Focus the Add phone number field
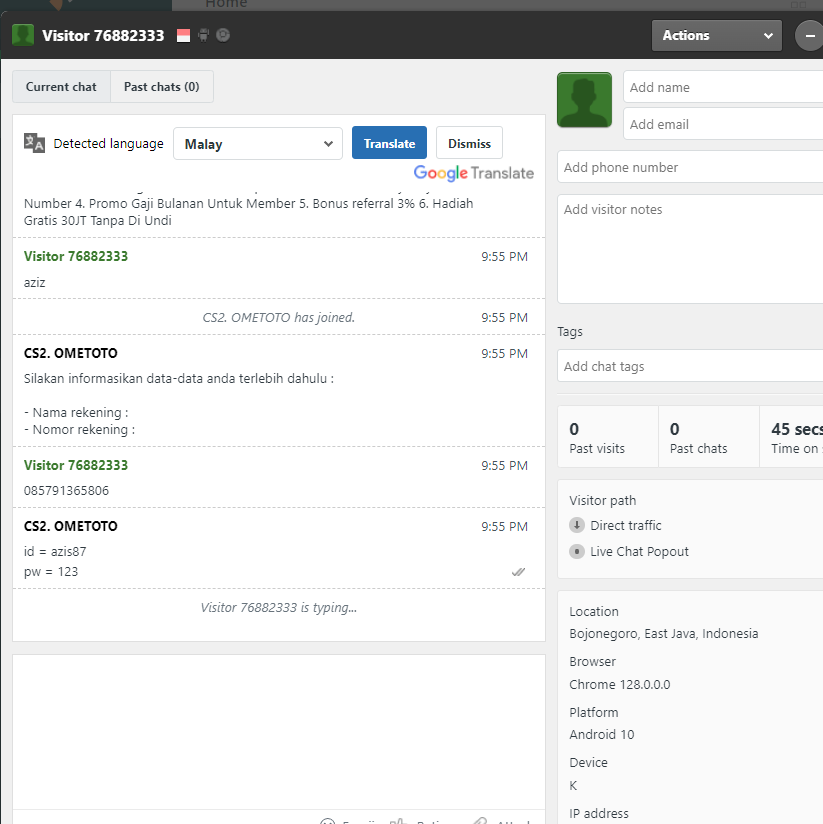 pos(690,167)
